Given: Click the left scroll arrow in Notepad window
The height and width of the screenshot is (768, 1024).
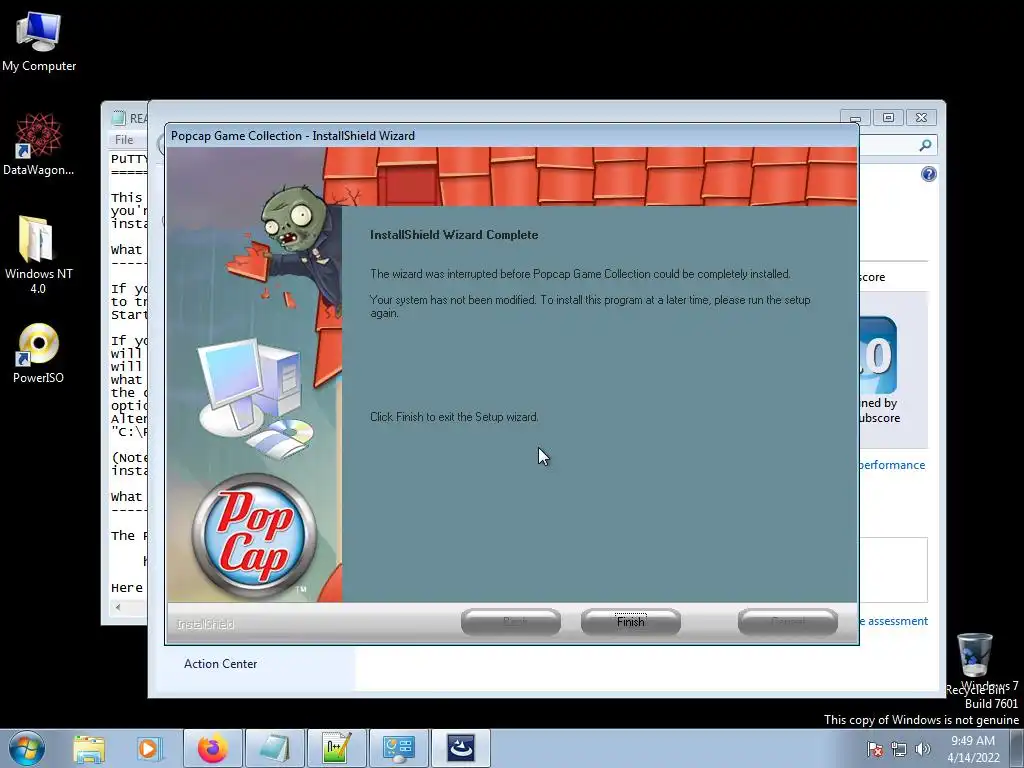Looking at the screenshot, I should coord(118,607).
